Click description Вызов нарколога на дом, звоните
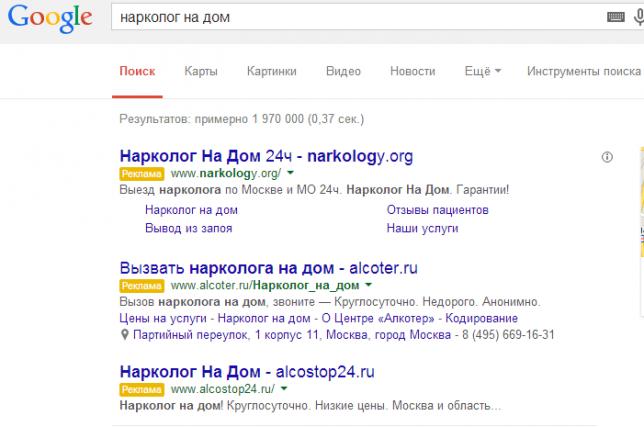Viewport: 644px width, 427px height. click(330, 302)
